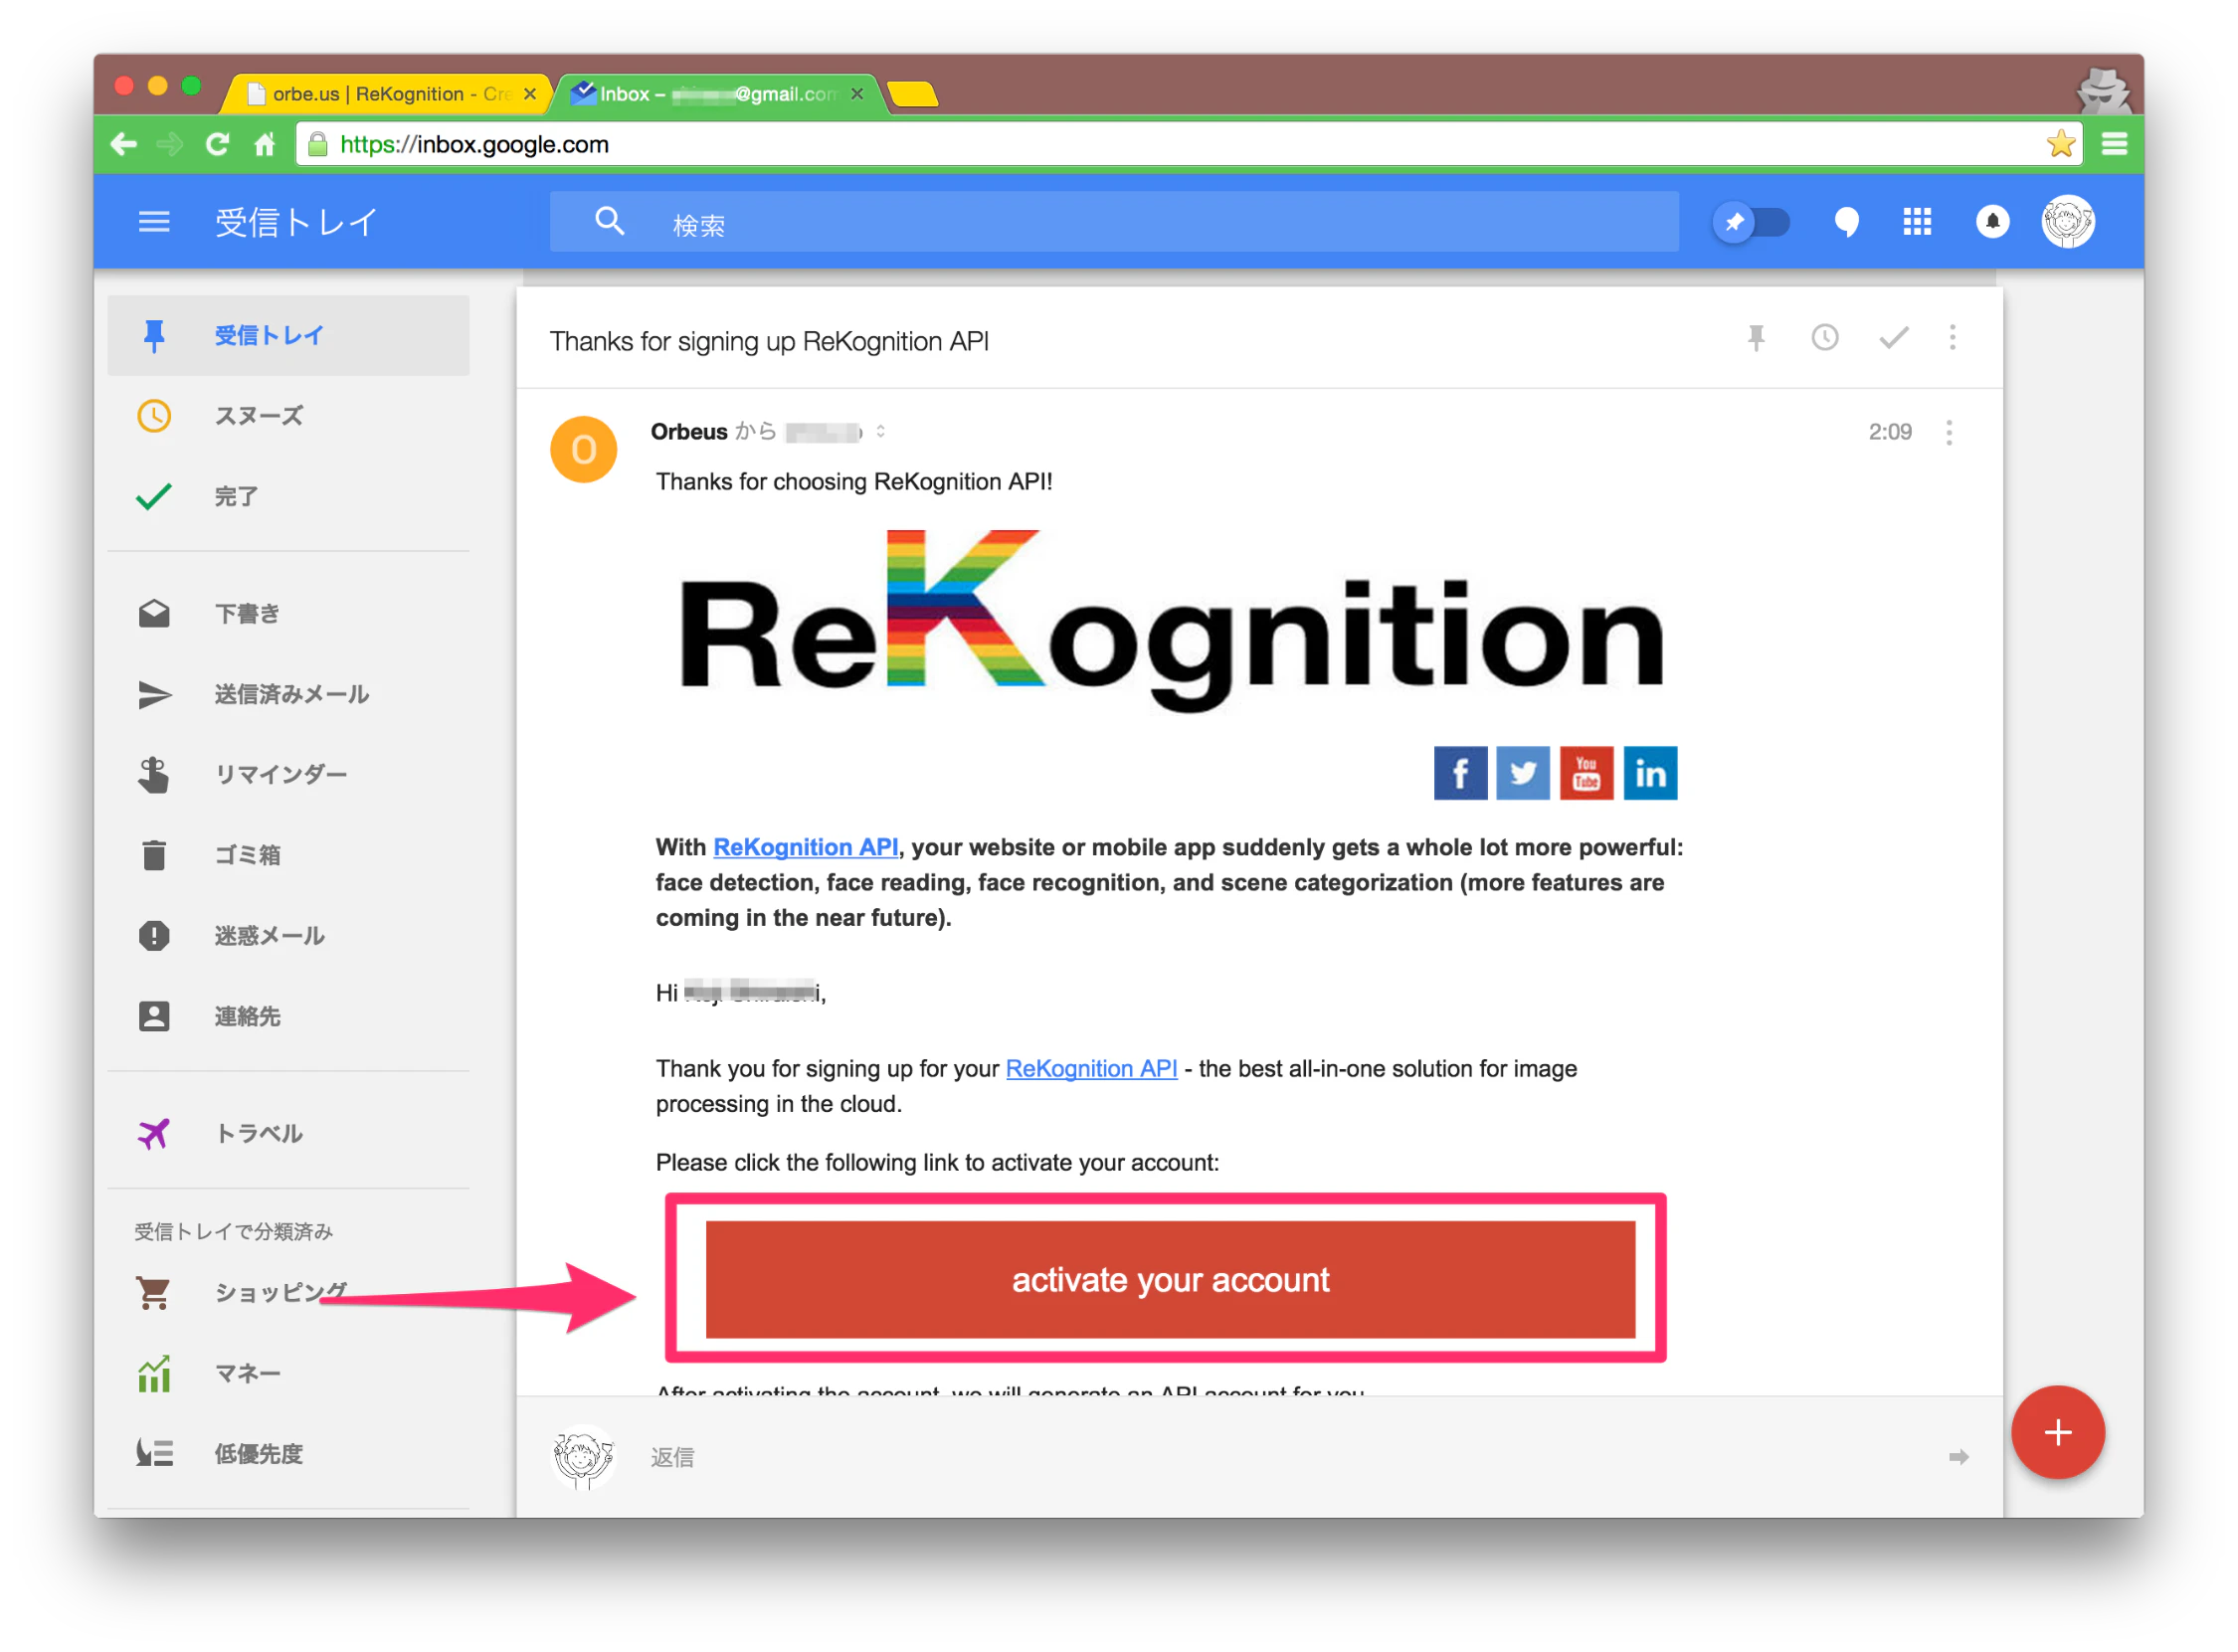Open Hangouts chat bubble icon

pos(1846,222)
